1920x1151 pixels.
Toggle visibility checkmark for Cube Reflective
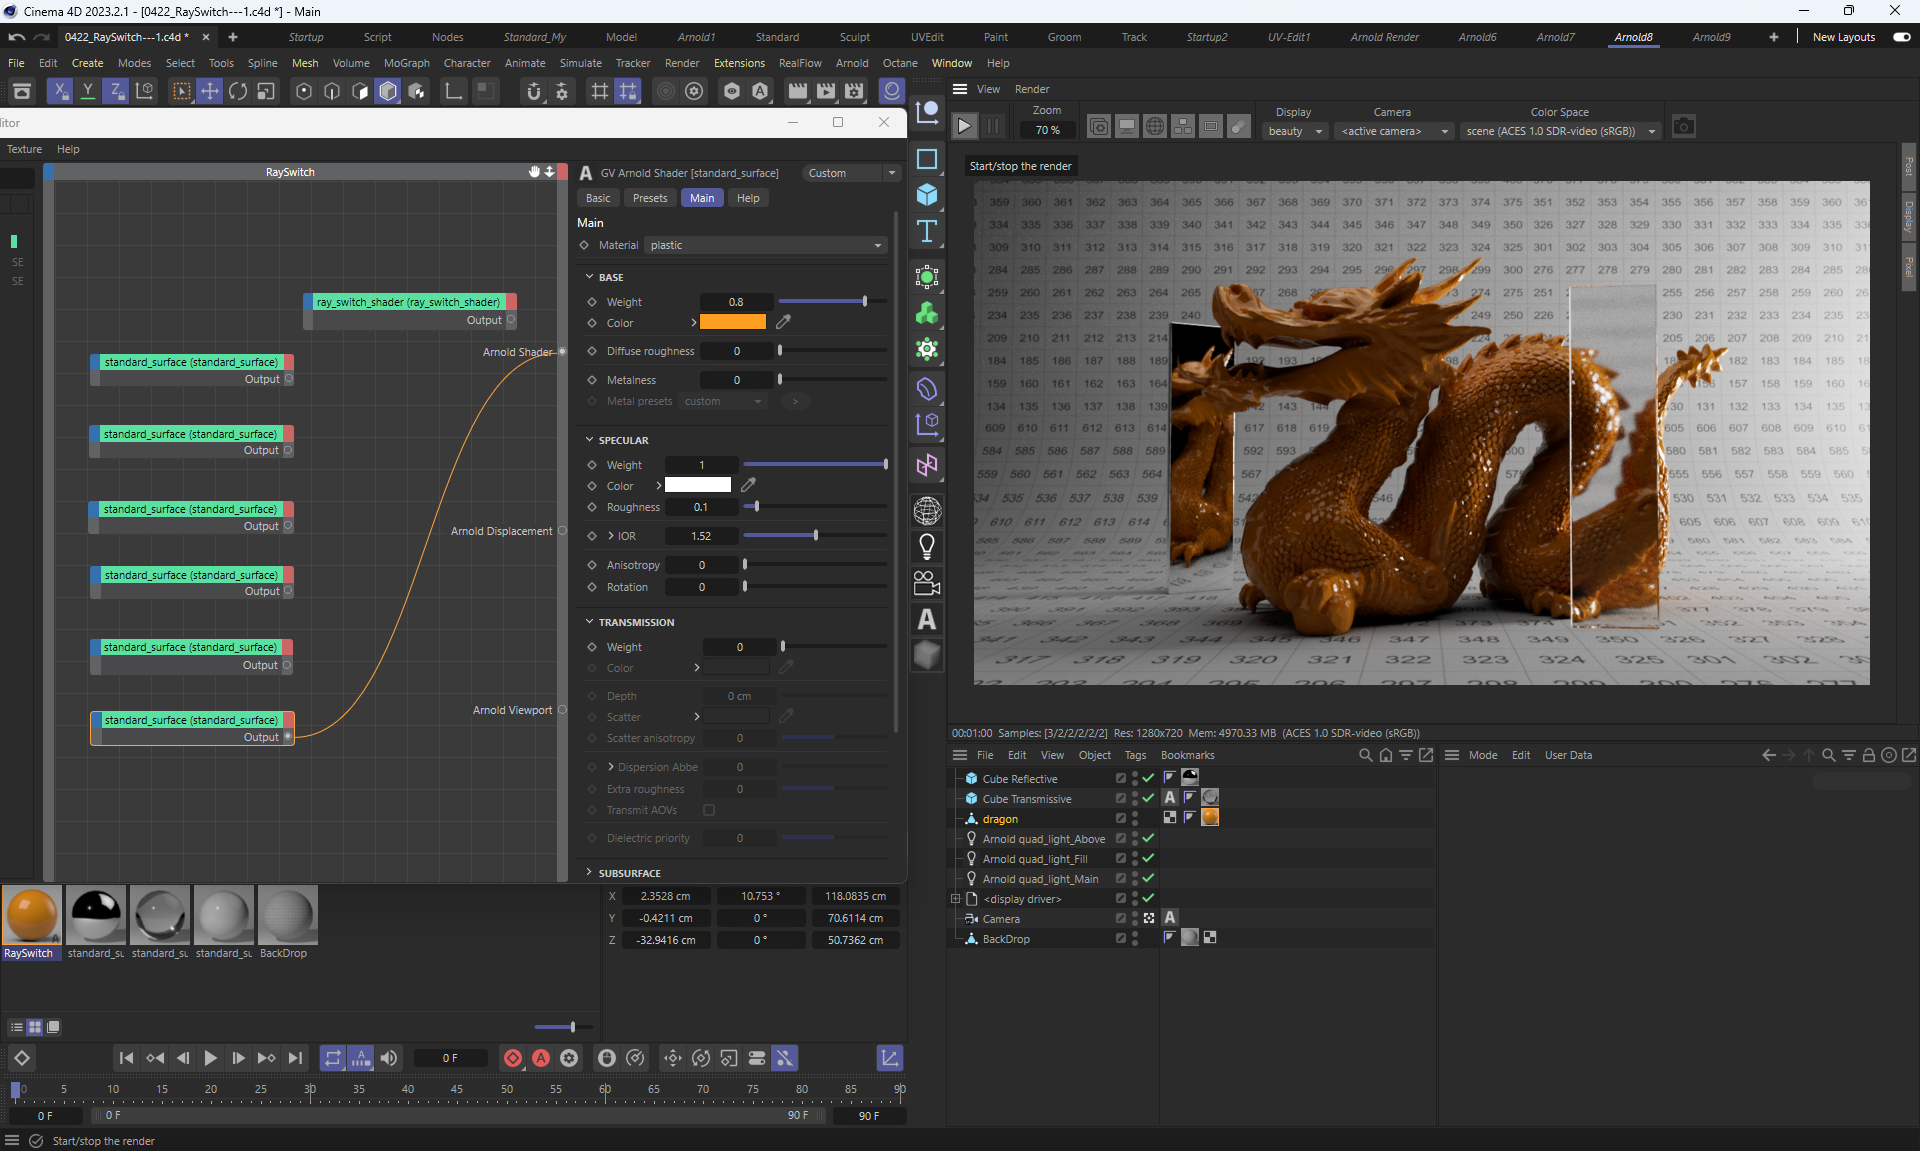point(1148,778)
